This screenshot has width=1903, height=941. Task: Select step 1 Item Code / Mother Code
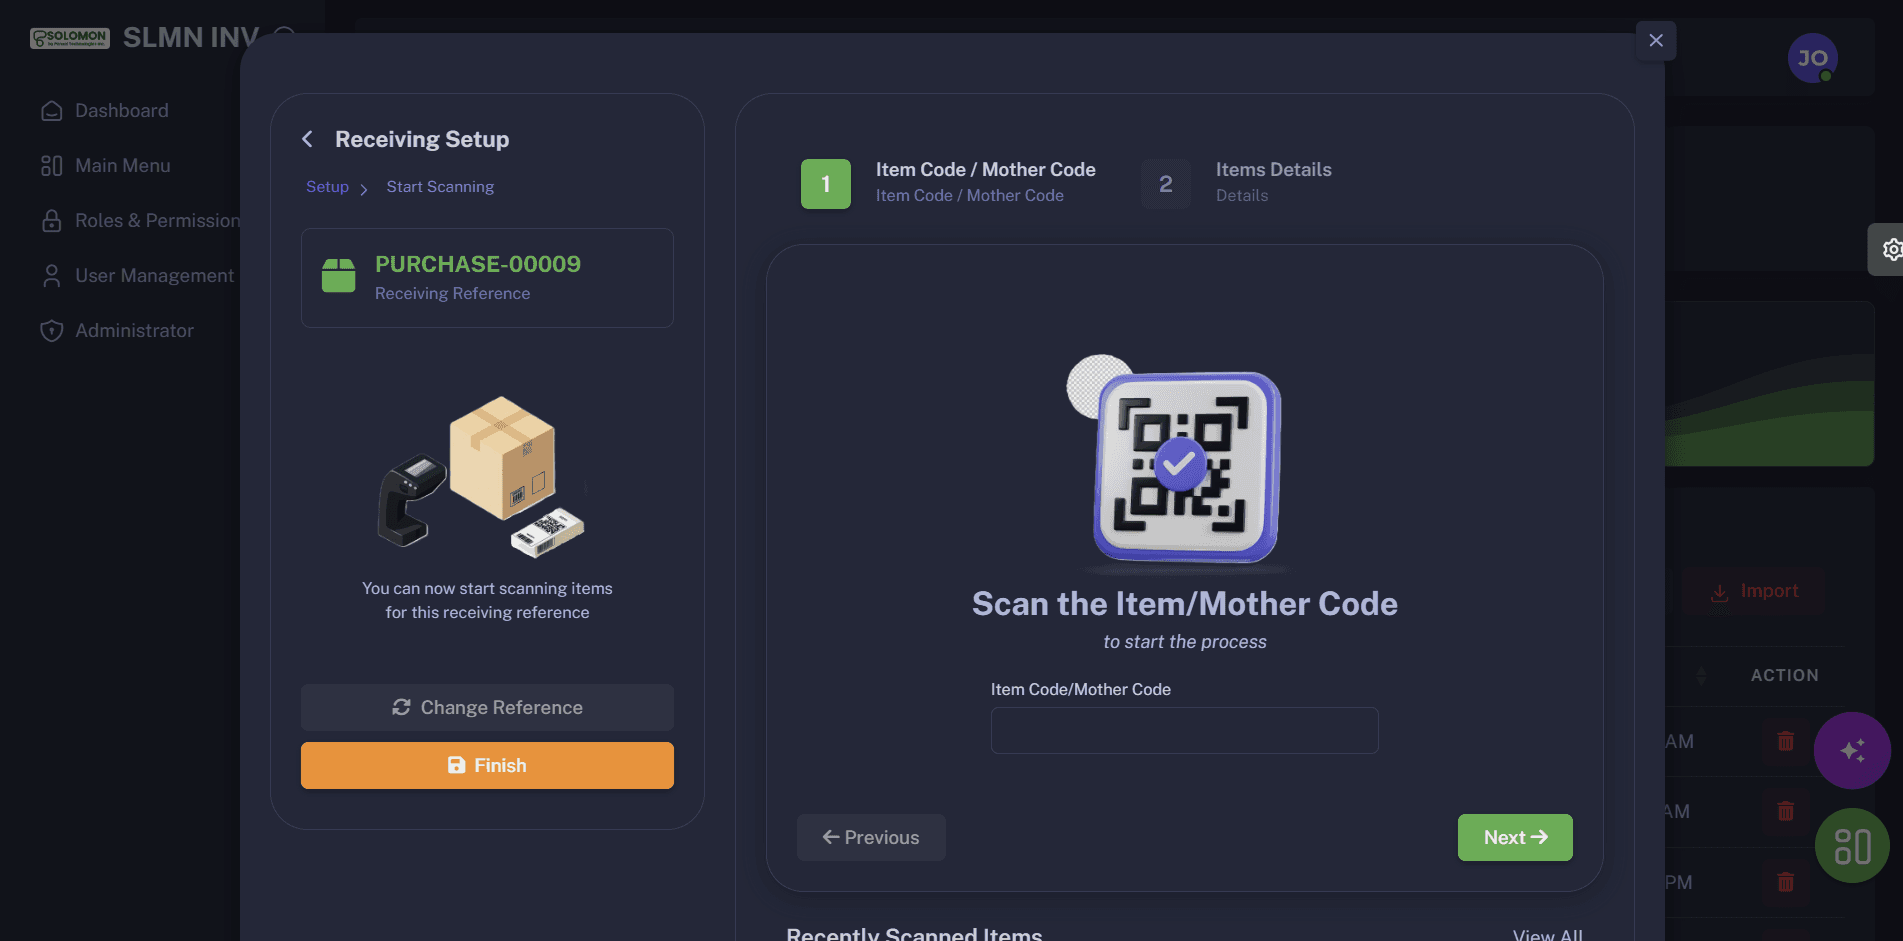[948, 183]
